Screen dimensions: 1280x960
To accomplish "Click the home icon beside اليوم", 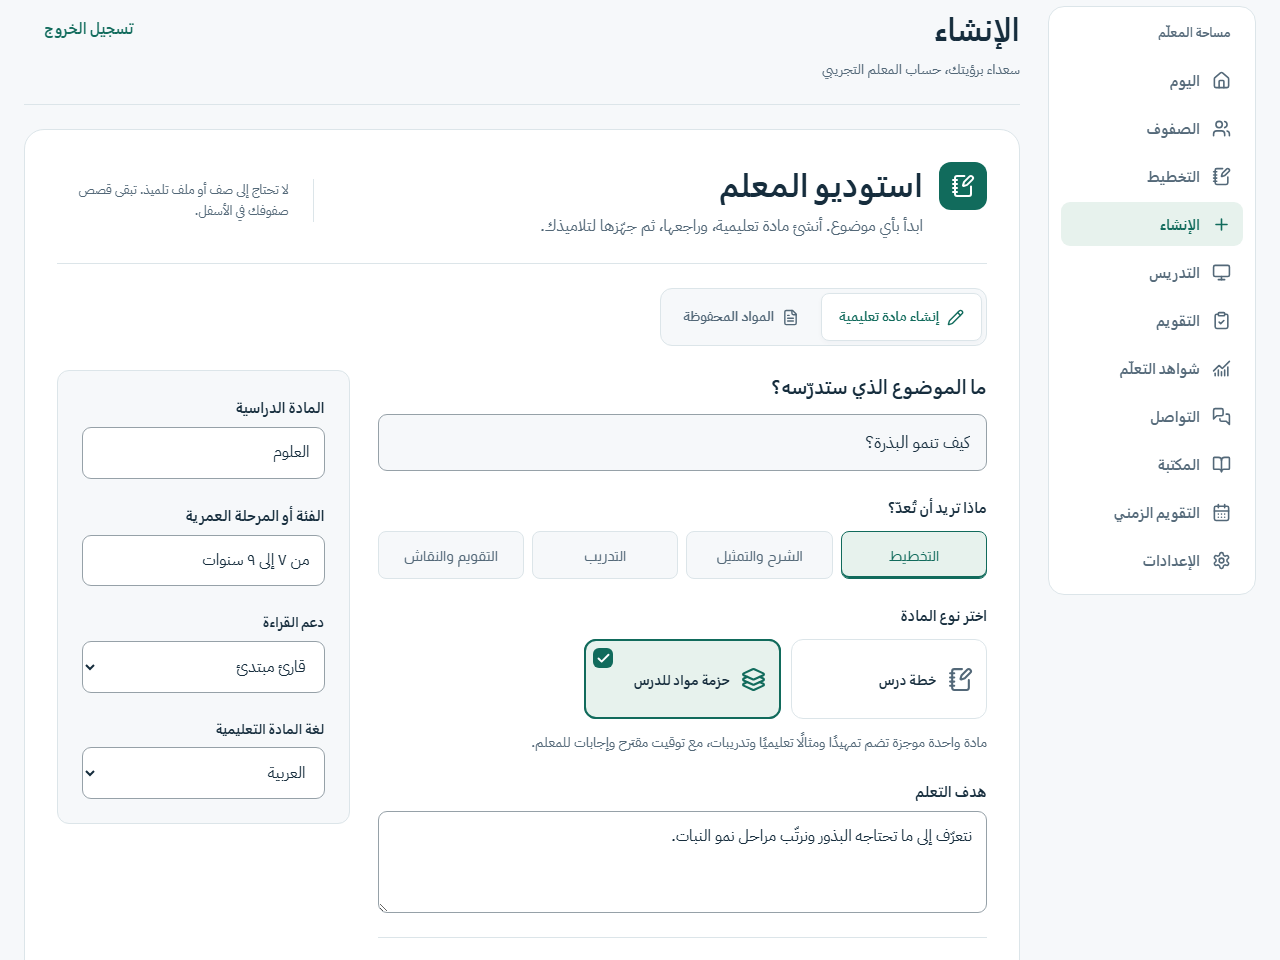I will [x=1221, y=81].
